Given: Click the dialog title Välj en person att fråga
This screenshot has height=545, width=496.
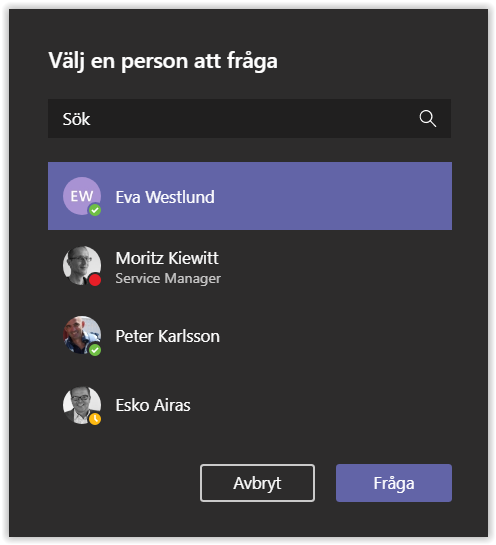Looking at the screenshot, I should (x=163, y=61).
